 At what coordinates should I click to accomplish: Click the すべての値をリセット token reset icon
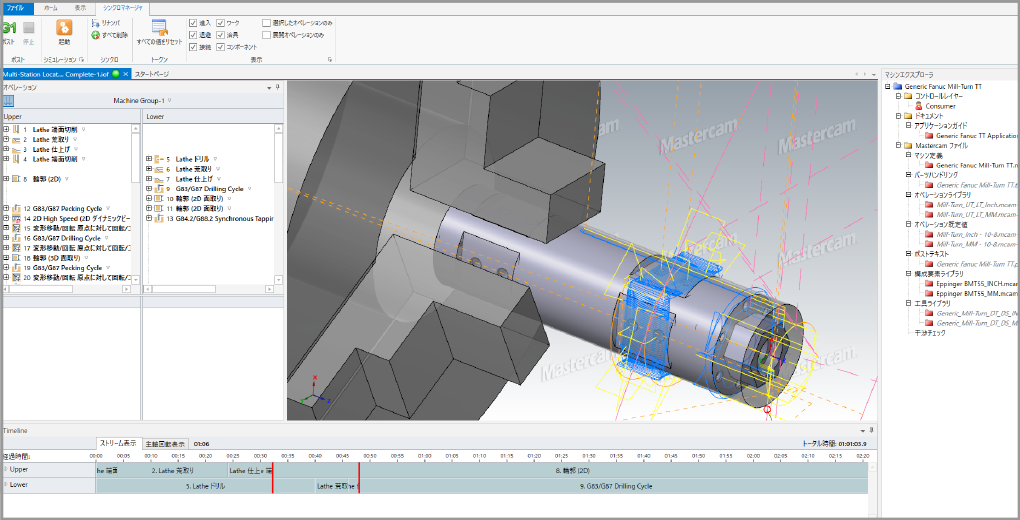159,27
